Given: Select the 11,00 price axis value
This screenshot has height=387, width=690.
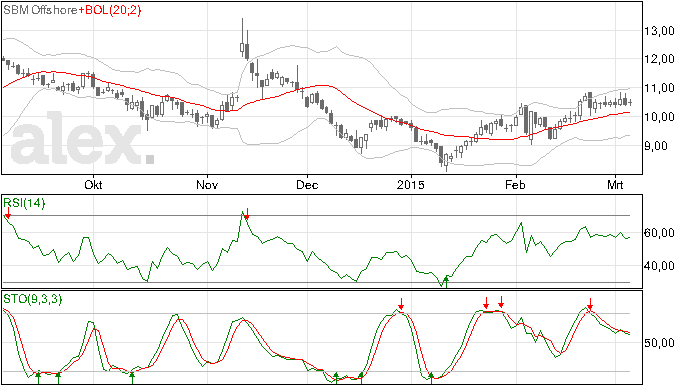Looking at the screenshot, I should coord(659,88).
